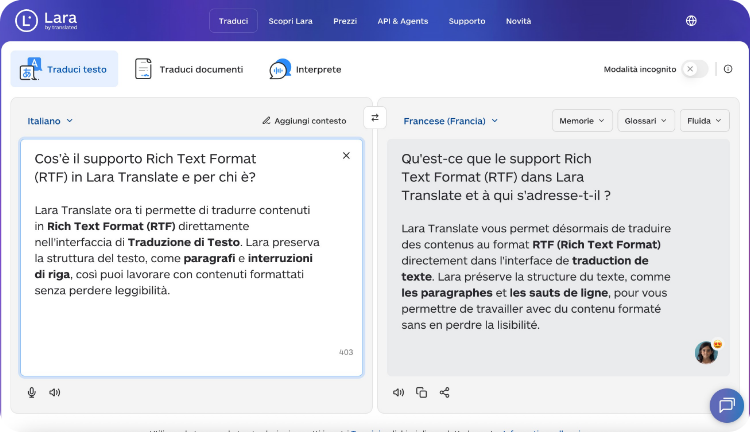Click Aggiungi contesto button
Screen dimensions: 750x432
click(304, 121)
